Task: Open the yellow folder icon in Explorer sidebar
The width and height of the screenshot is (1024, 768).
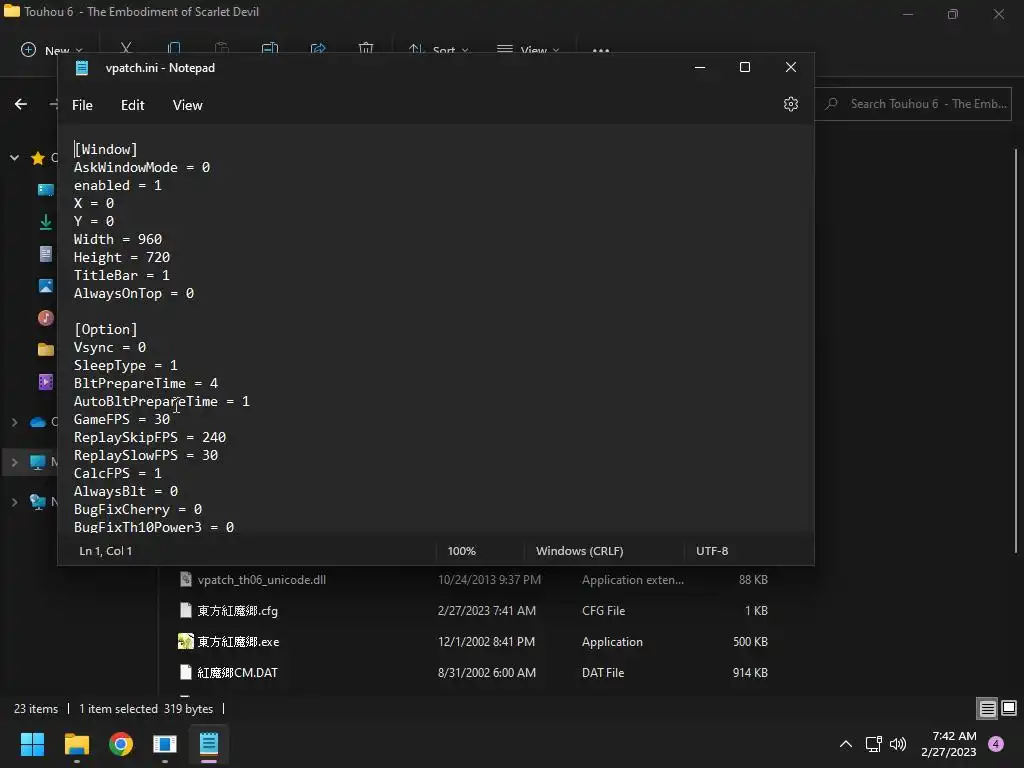Action: (x=46, y=349)
